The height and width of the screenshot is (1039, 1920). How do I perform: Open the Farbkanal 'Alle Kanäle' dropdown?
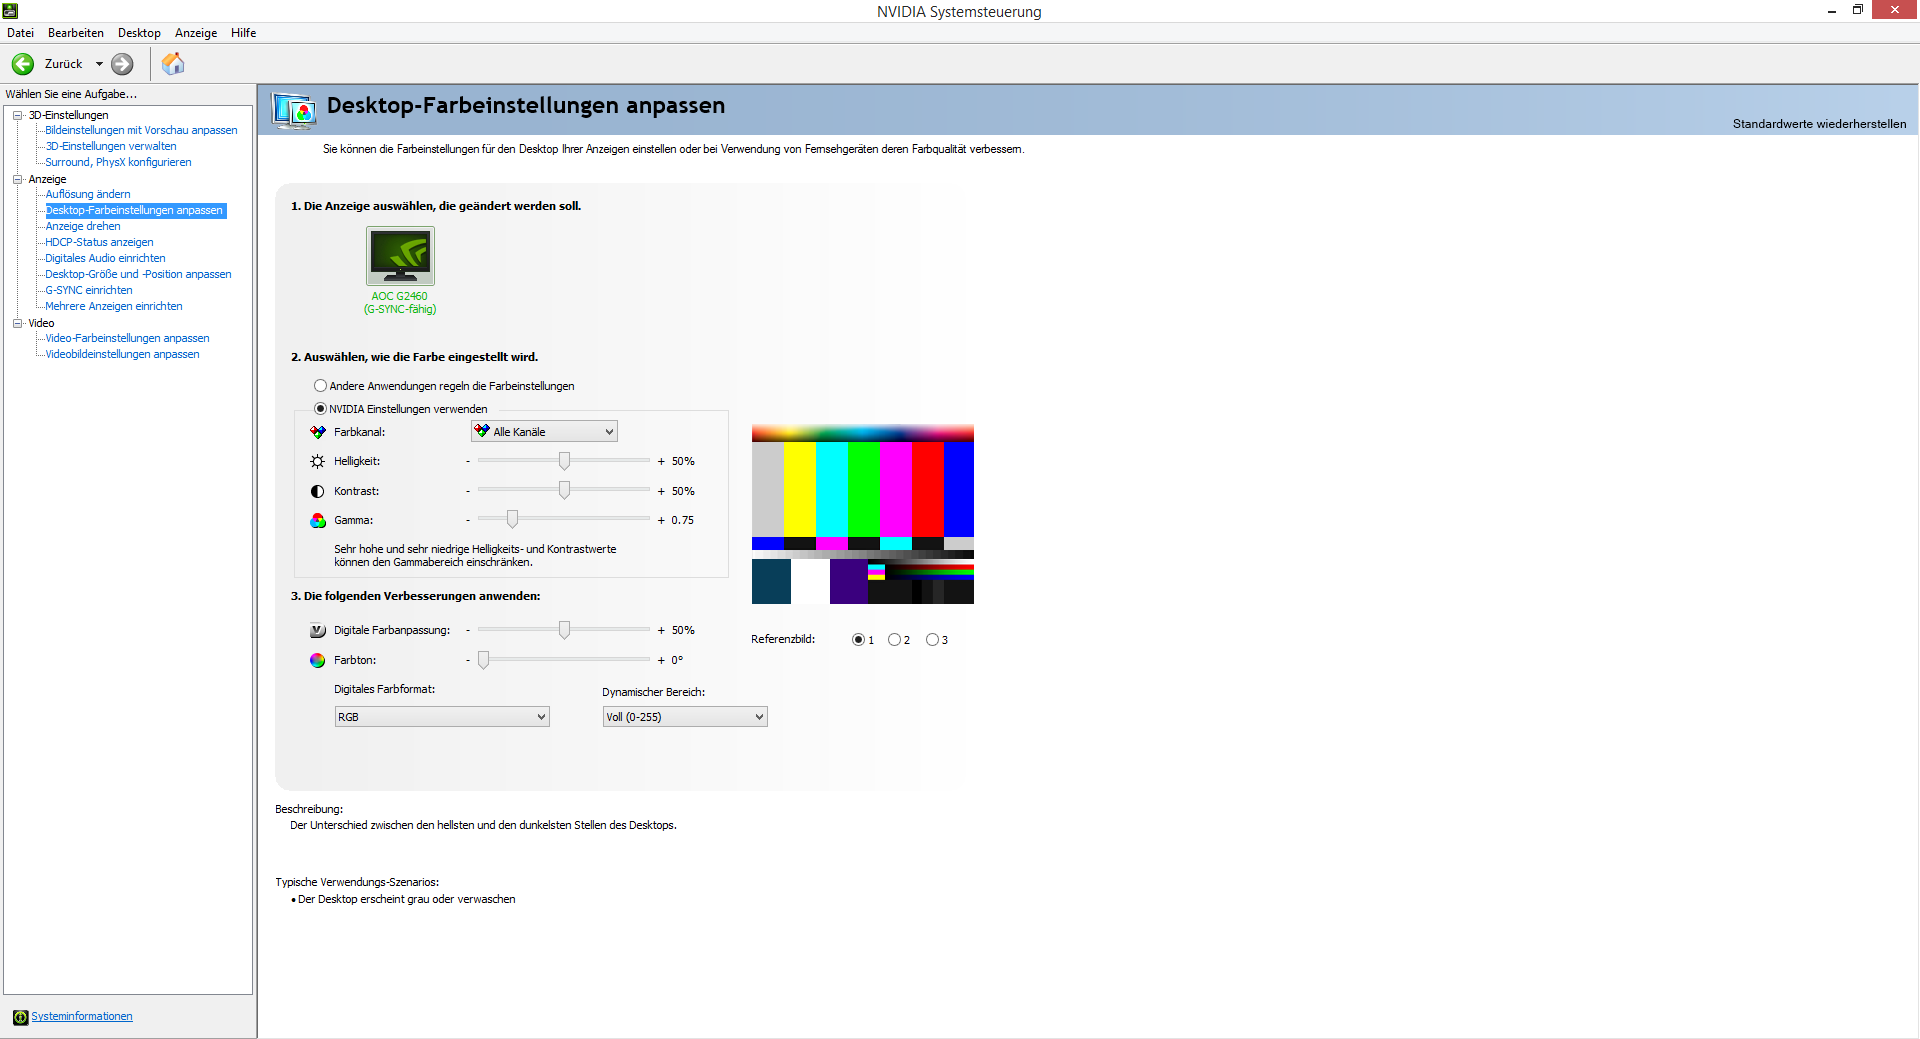pos(544,432)
